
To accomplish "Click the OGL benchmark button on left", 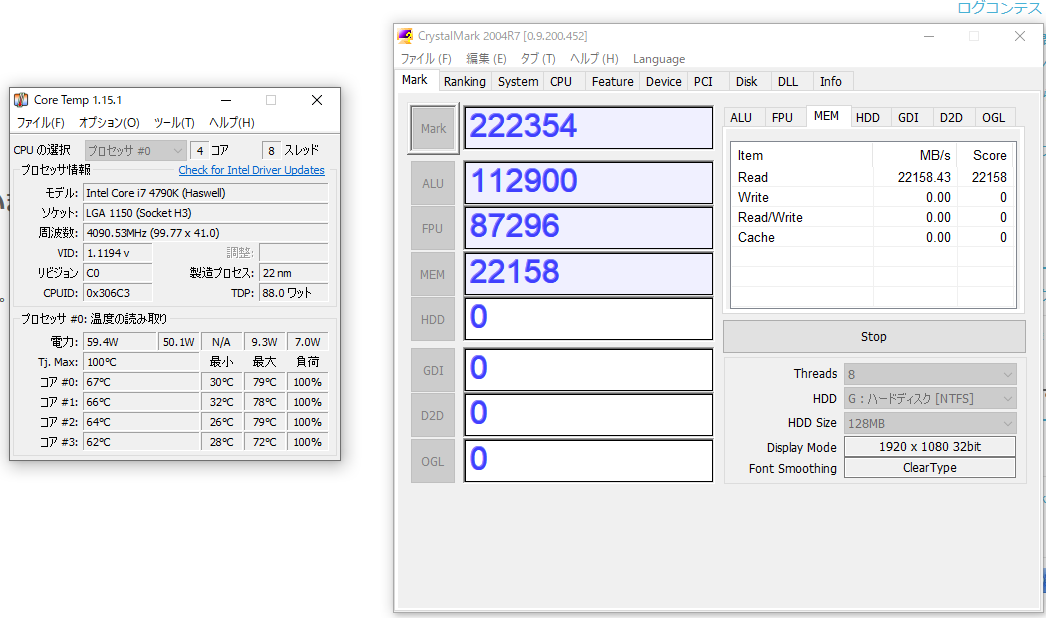I will point(433,461).
